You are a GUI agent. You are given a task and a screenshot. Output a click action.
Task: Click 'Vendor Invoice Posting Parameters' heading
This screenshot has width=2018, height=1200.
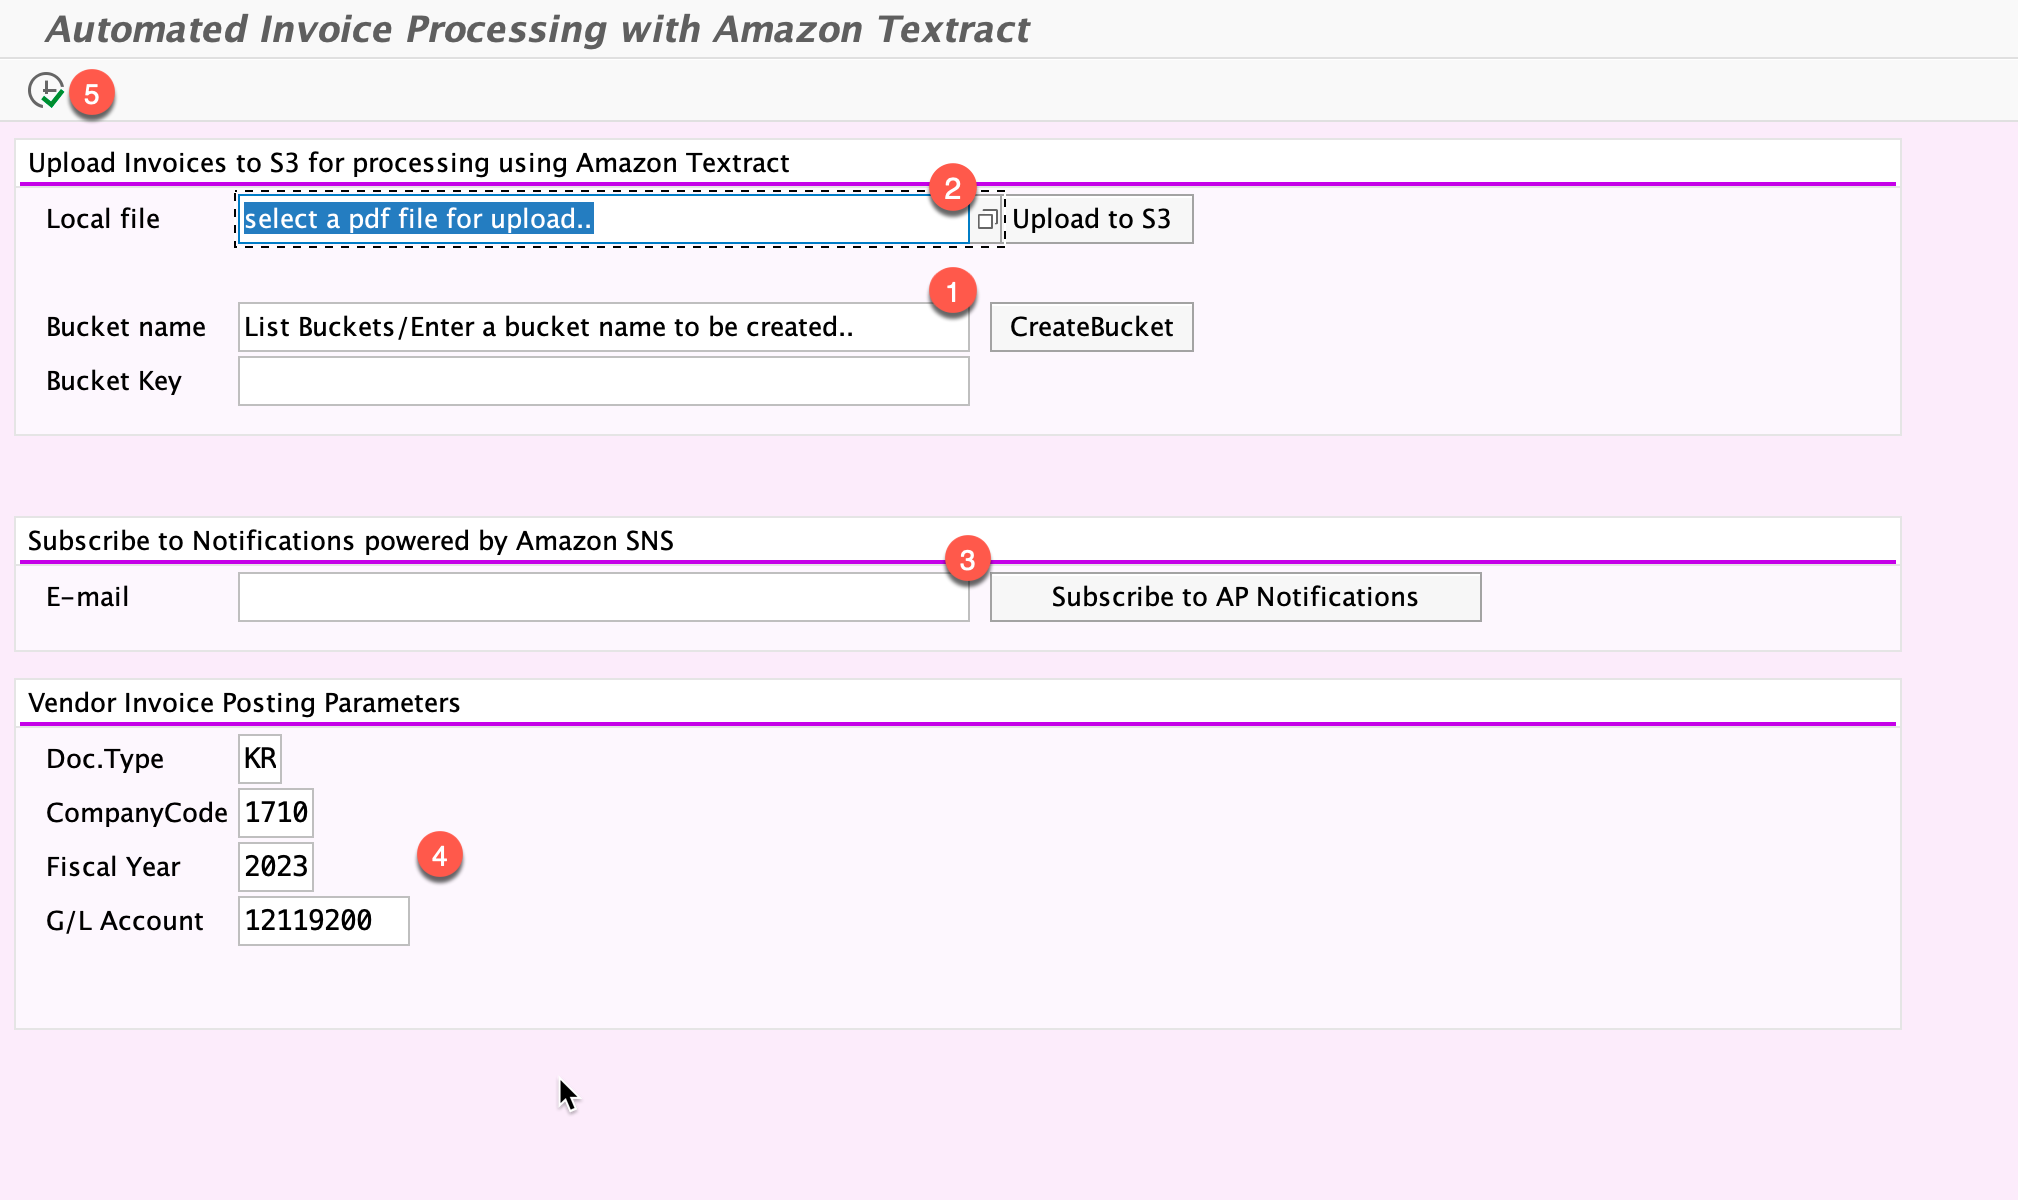click(x=244, y=703)
